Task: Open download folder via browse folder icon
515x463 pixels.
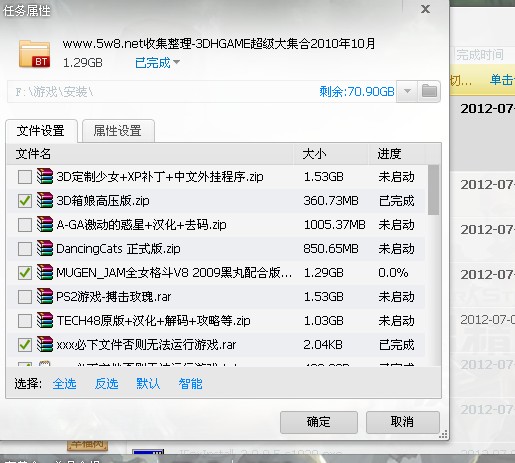Action: (x=429, y=91)
